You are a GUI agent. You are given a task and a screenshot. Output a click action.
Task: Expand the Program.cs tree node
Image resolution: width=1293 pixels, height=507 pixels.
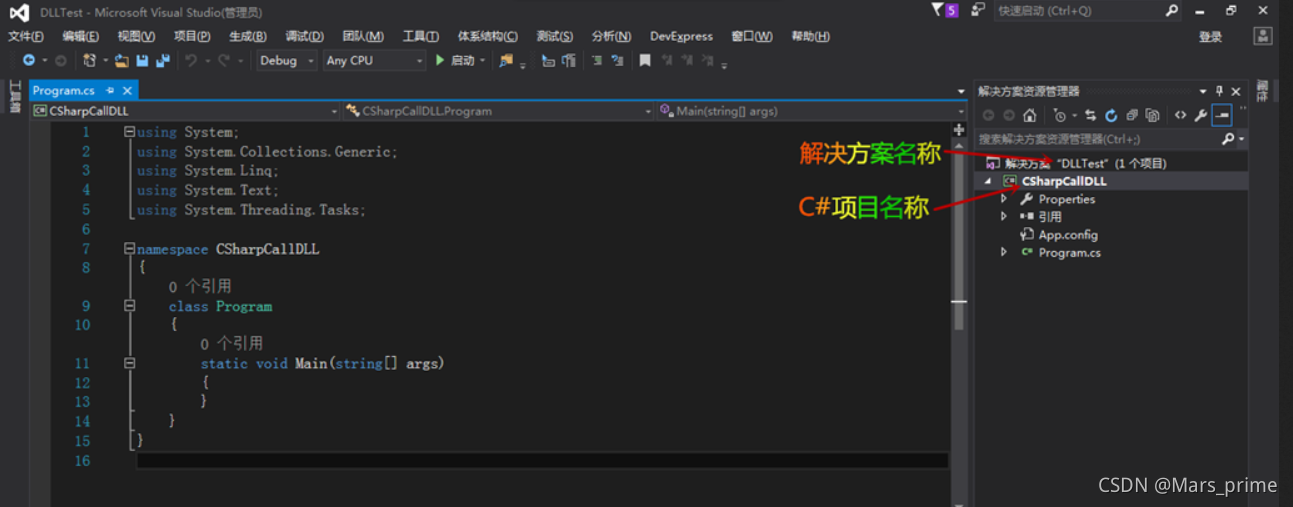tap(1004, 252)
